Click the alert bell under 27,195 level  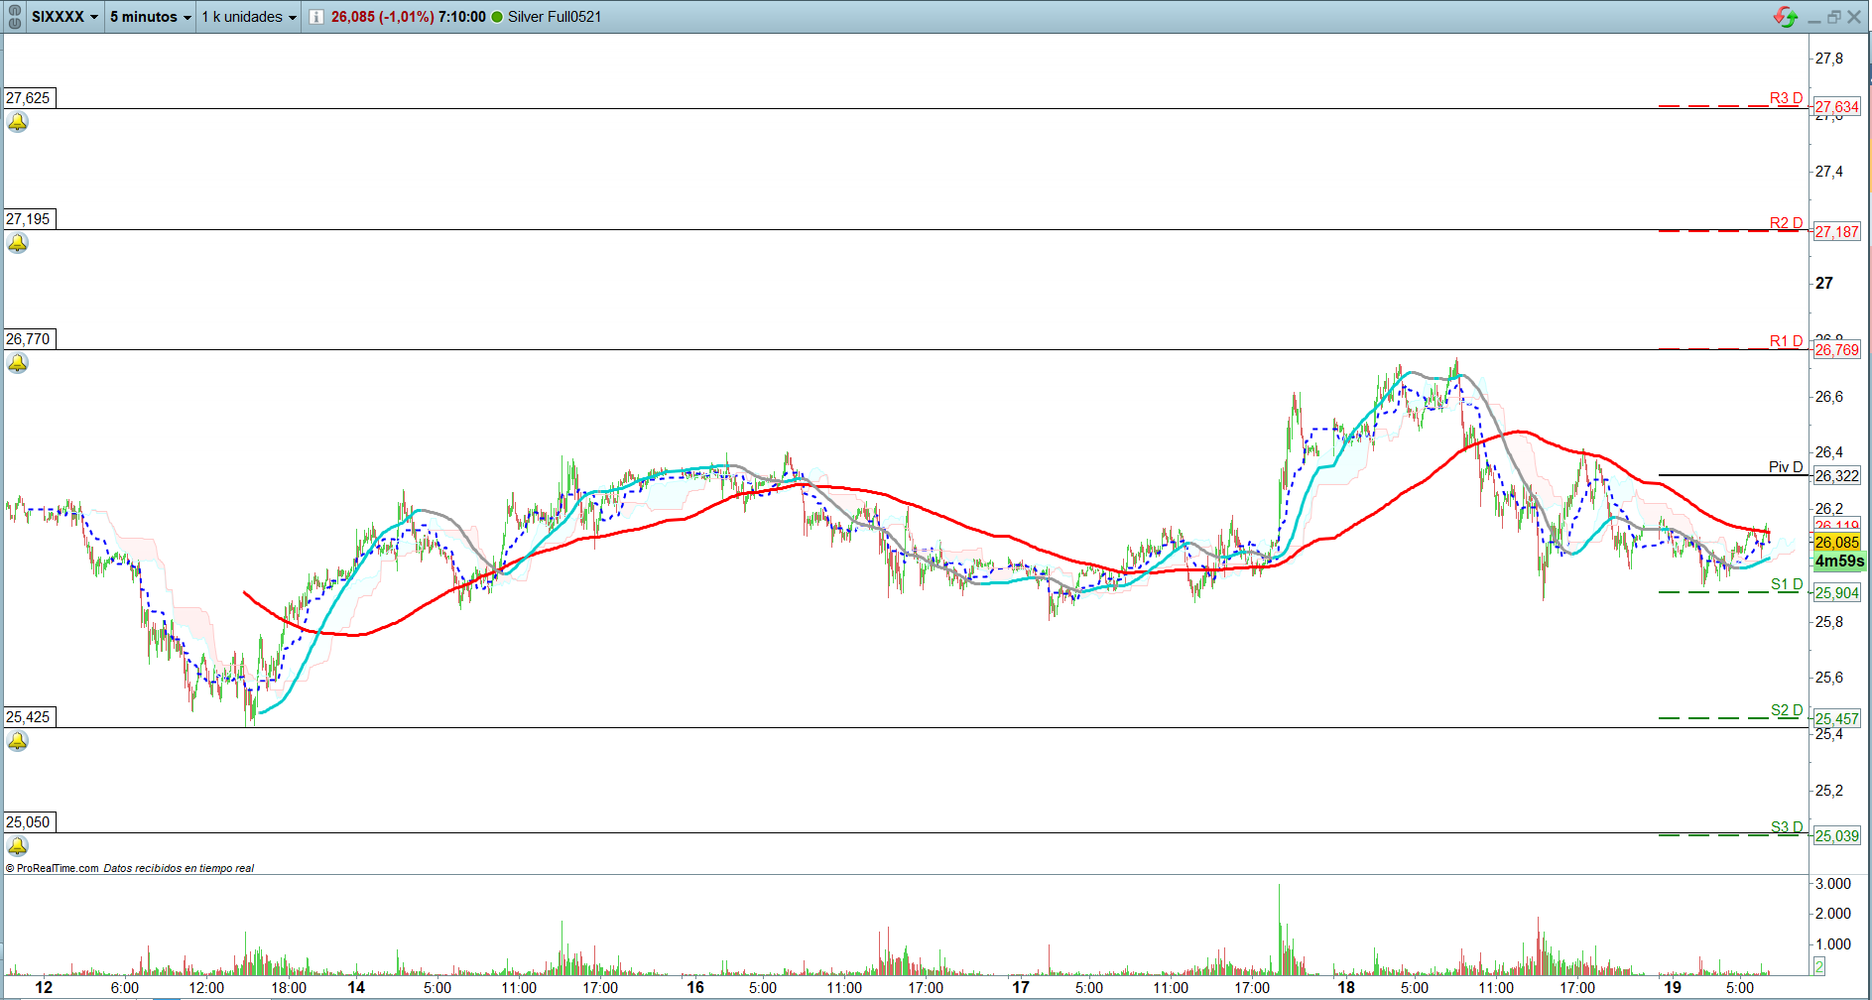click(x=17, y=243)
